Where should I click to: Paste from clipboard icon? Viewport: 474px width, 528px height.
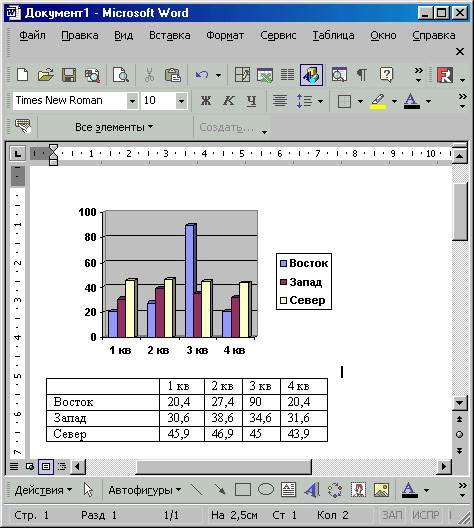click(x=172, y=75)
